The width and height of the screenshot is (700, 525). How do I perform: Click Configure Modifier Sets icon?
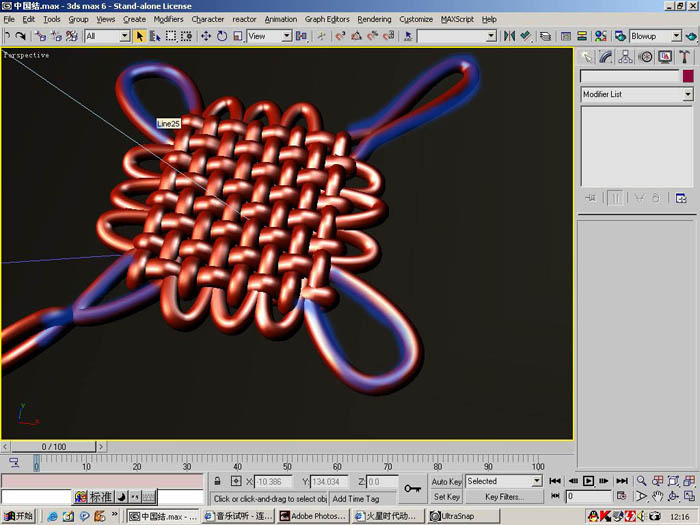[x=681, y=198]
